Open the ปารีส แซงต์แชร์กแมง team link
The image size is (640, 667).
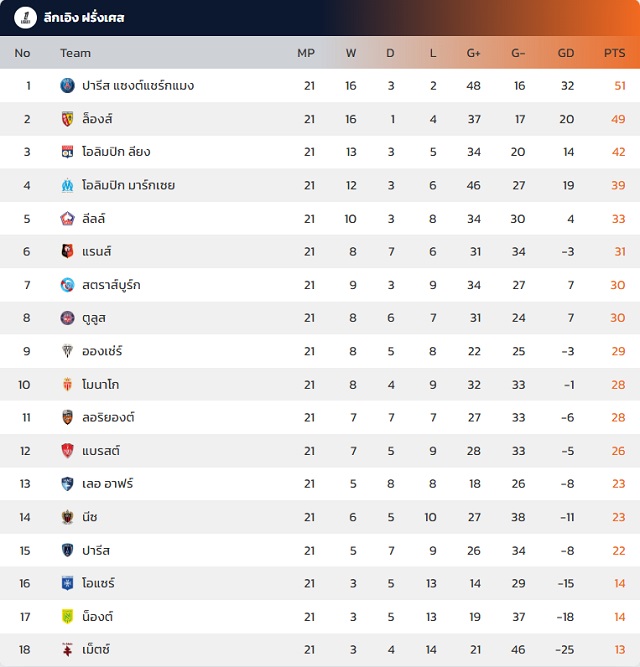point(138,86)
